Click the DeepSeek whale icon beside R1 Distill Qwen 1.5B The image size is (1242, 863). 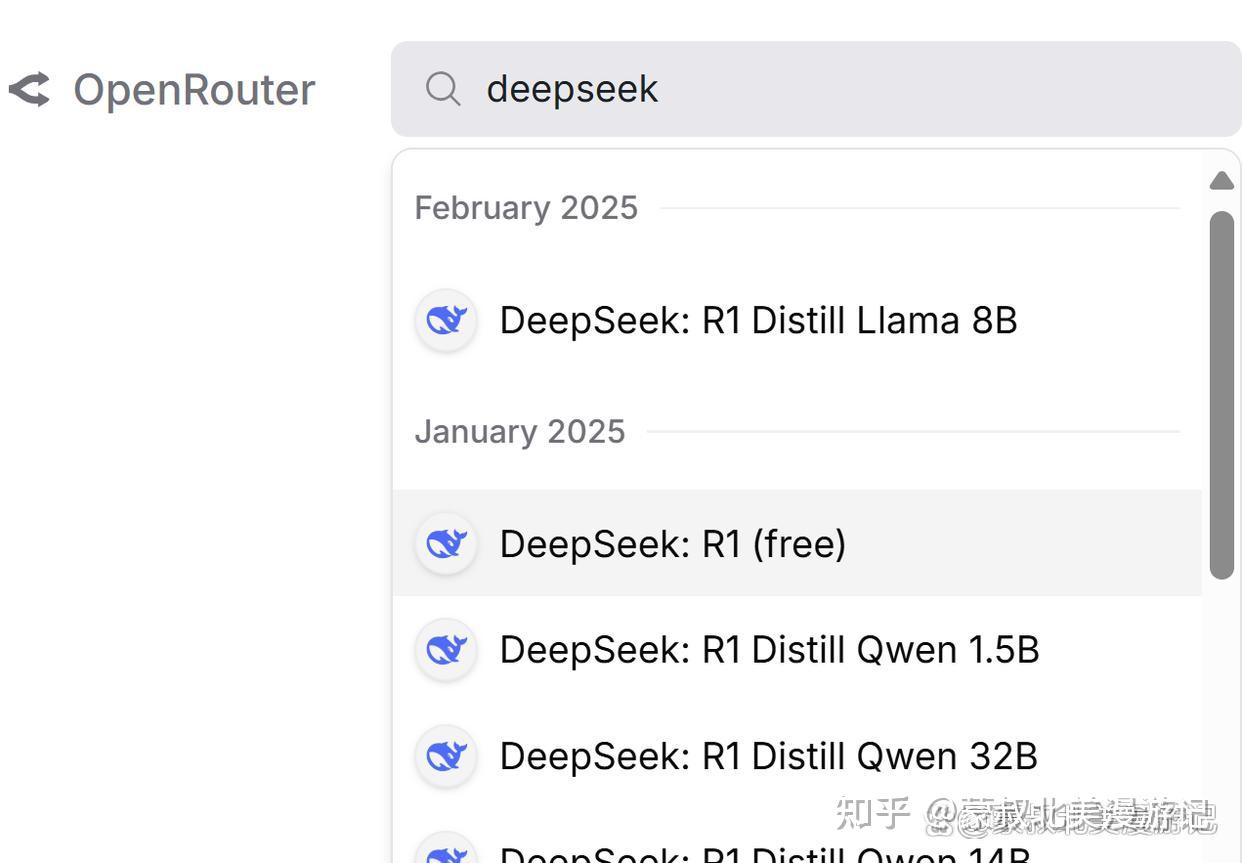[x=446, y=649]
